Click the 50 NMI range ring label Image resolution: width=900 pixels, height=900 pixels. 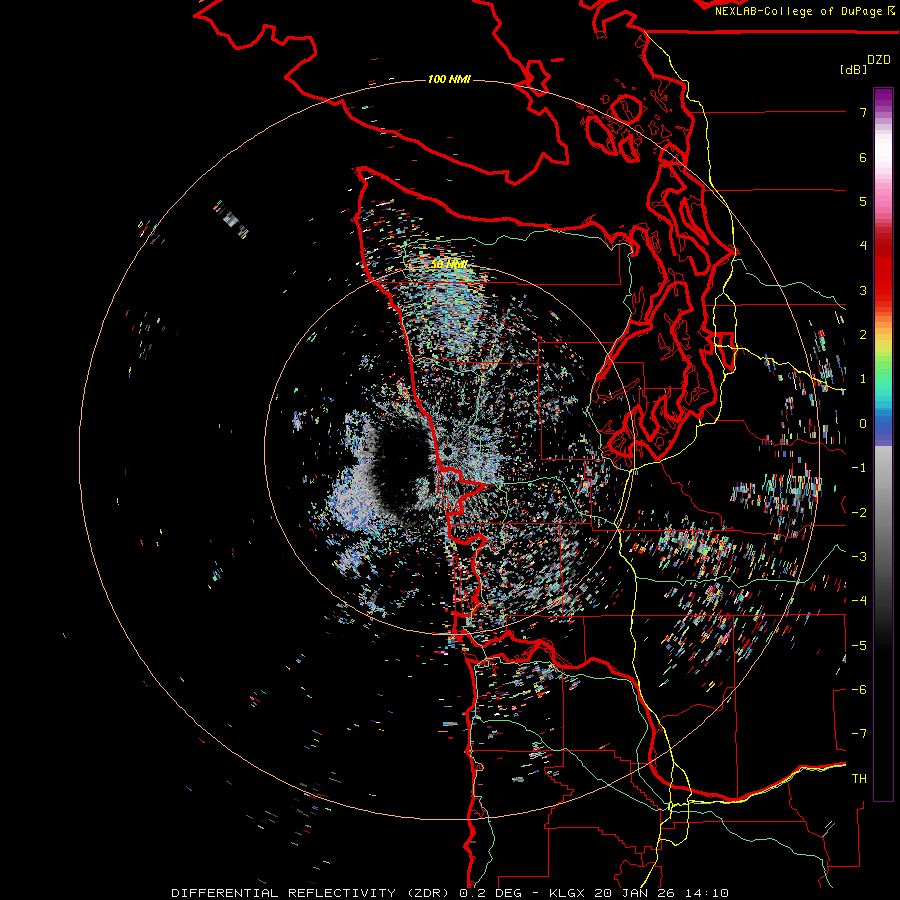449,265
